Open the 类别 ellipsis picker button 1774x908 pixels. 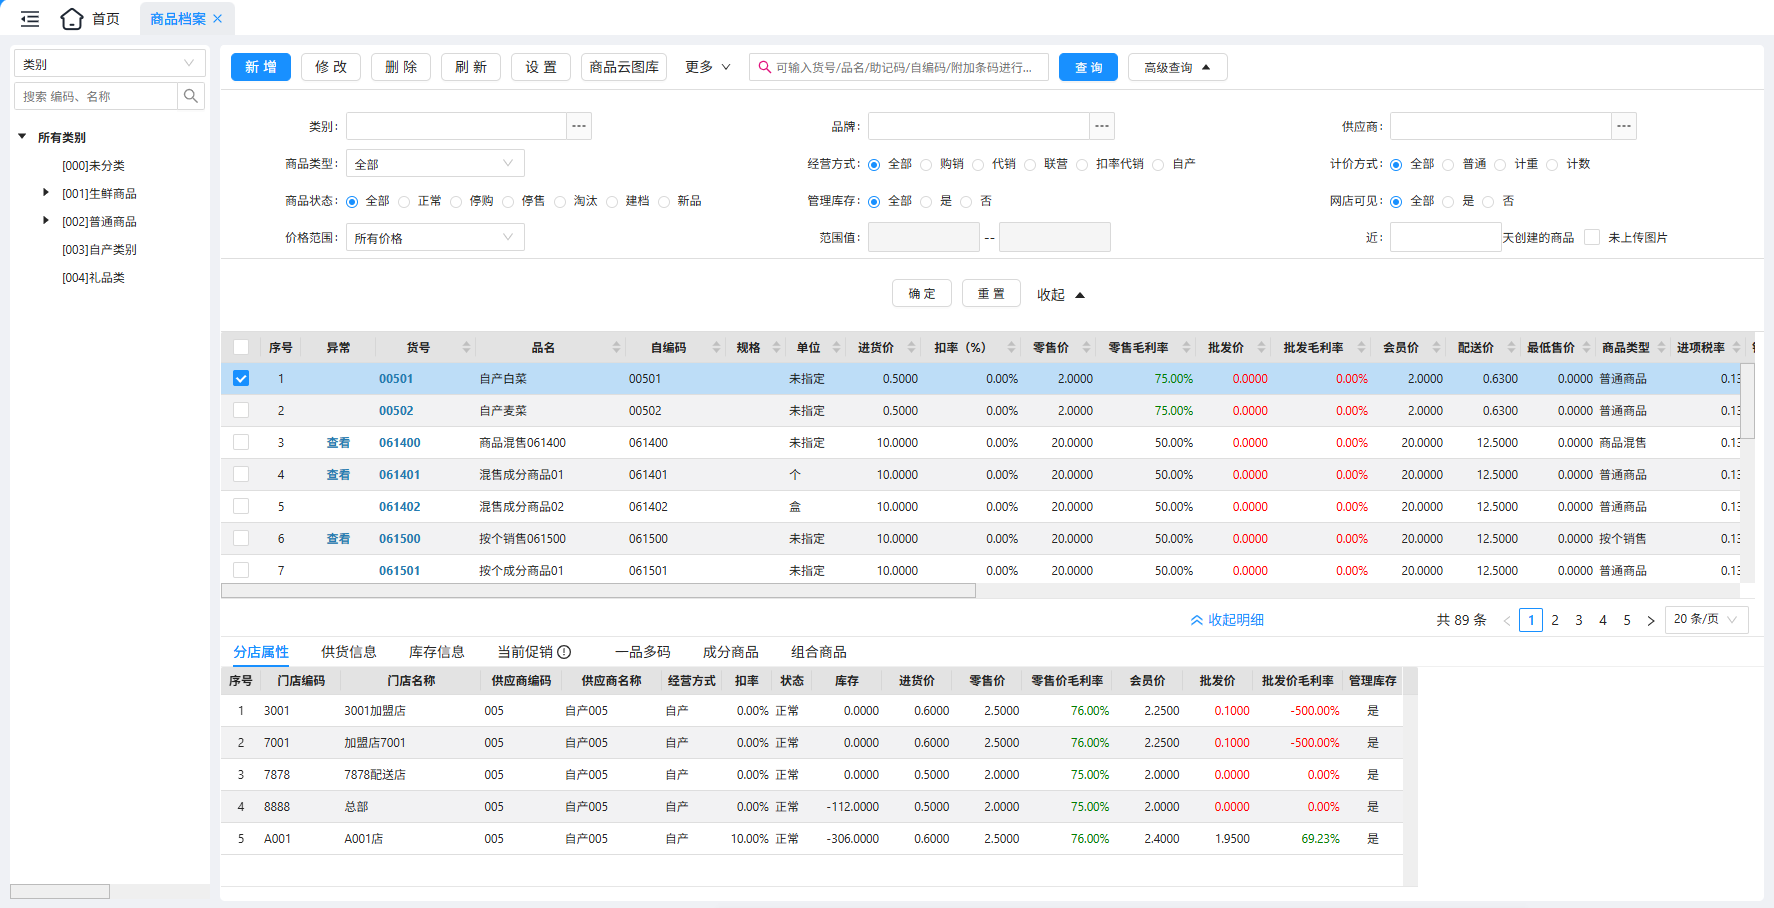tap(579, 126)
